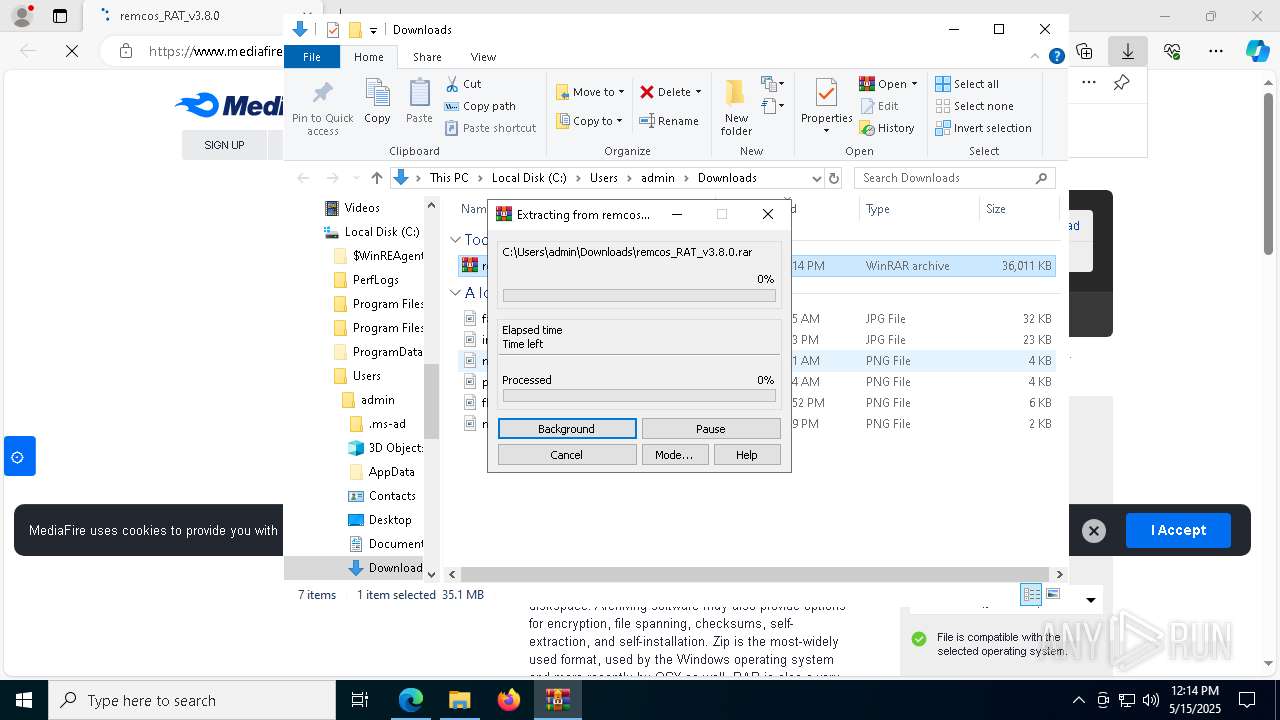1280x720 pixels.
Task: Click the Edit command in Open group
Action: click(879, 106)
